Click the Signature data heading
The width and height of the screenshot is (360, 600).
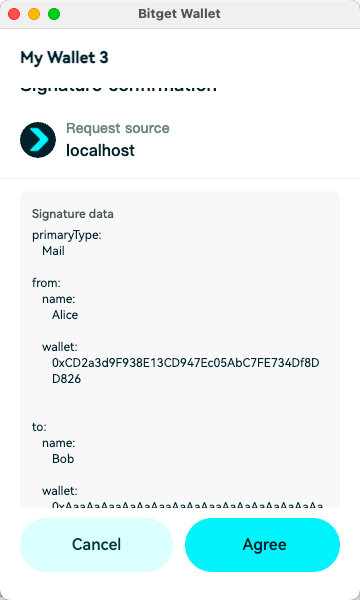click(73, 214)
